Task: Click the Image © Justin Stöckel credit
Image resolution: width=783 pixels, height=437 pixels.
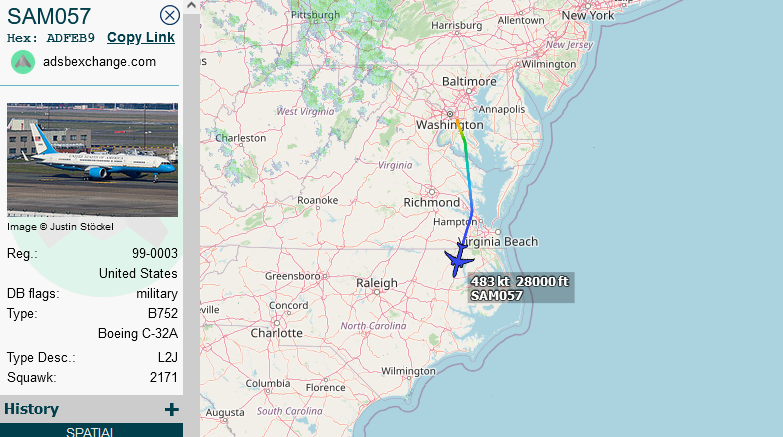Action: [x=60, y=227]
